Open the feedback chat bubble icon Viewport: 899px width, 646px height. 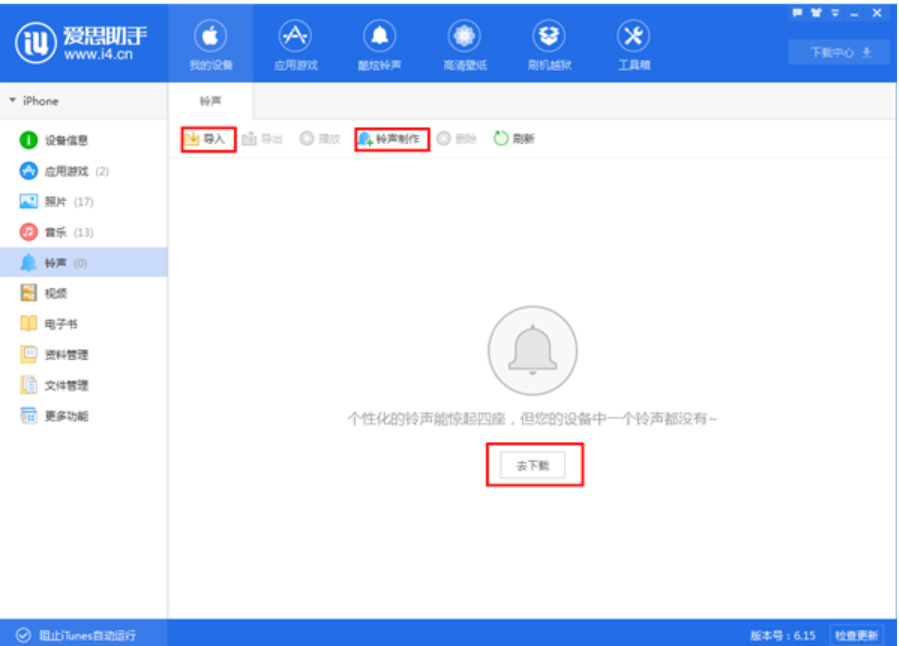coord(797,13)
